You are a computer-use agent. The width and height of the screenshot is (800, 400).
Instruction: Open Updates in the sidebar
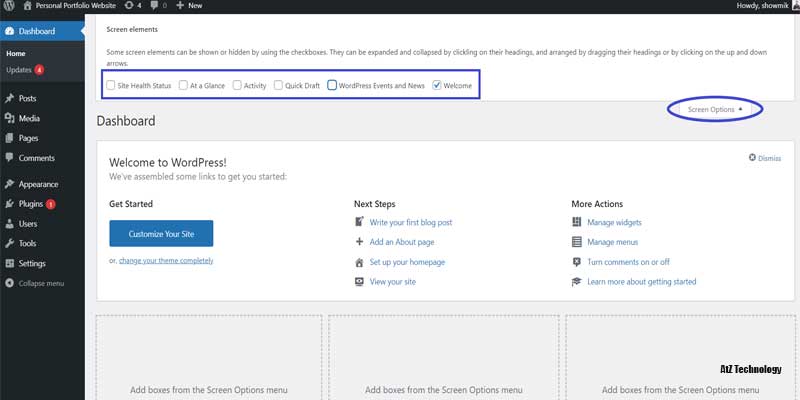19,70
